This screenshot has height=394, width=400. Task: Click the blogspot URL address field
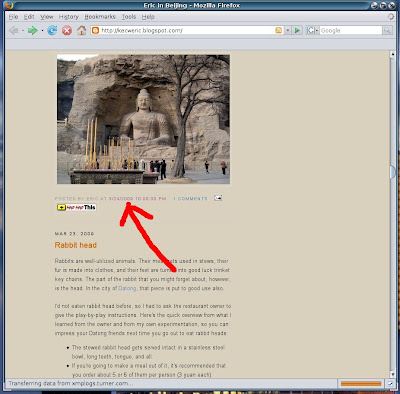(x=187, y=31)
